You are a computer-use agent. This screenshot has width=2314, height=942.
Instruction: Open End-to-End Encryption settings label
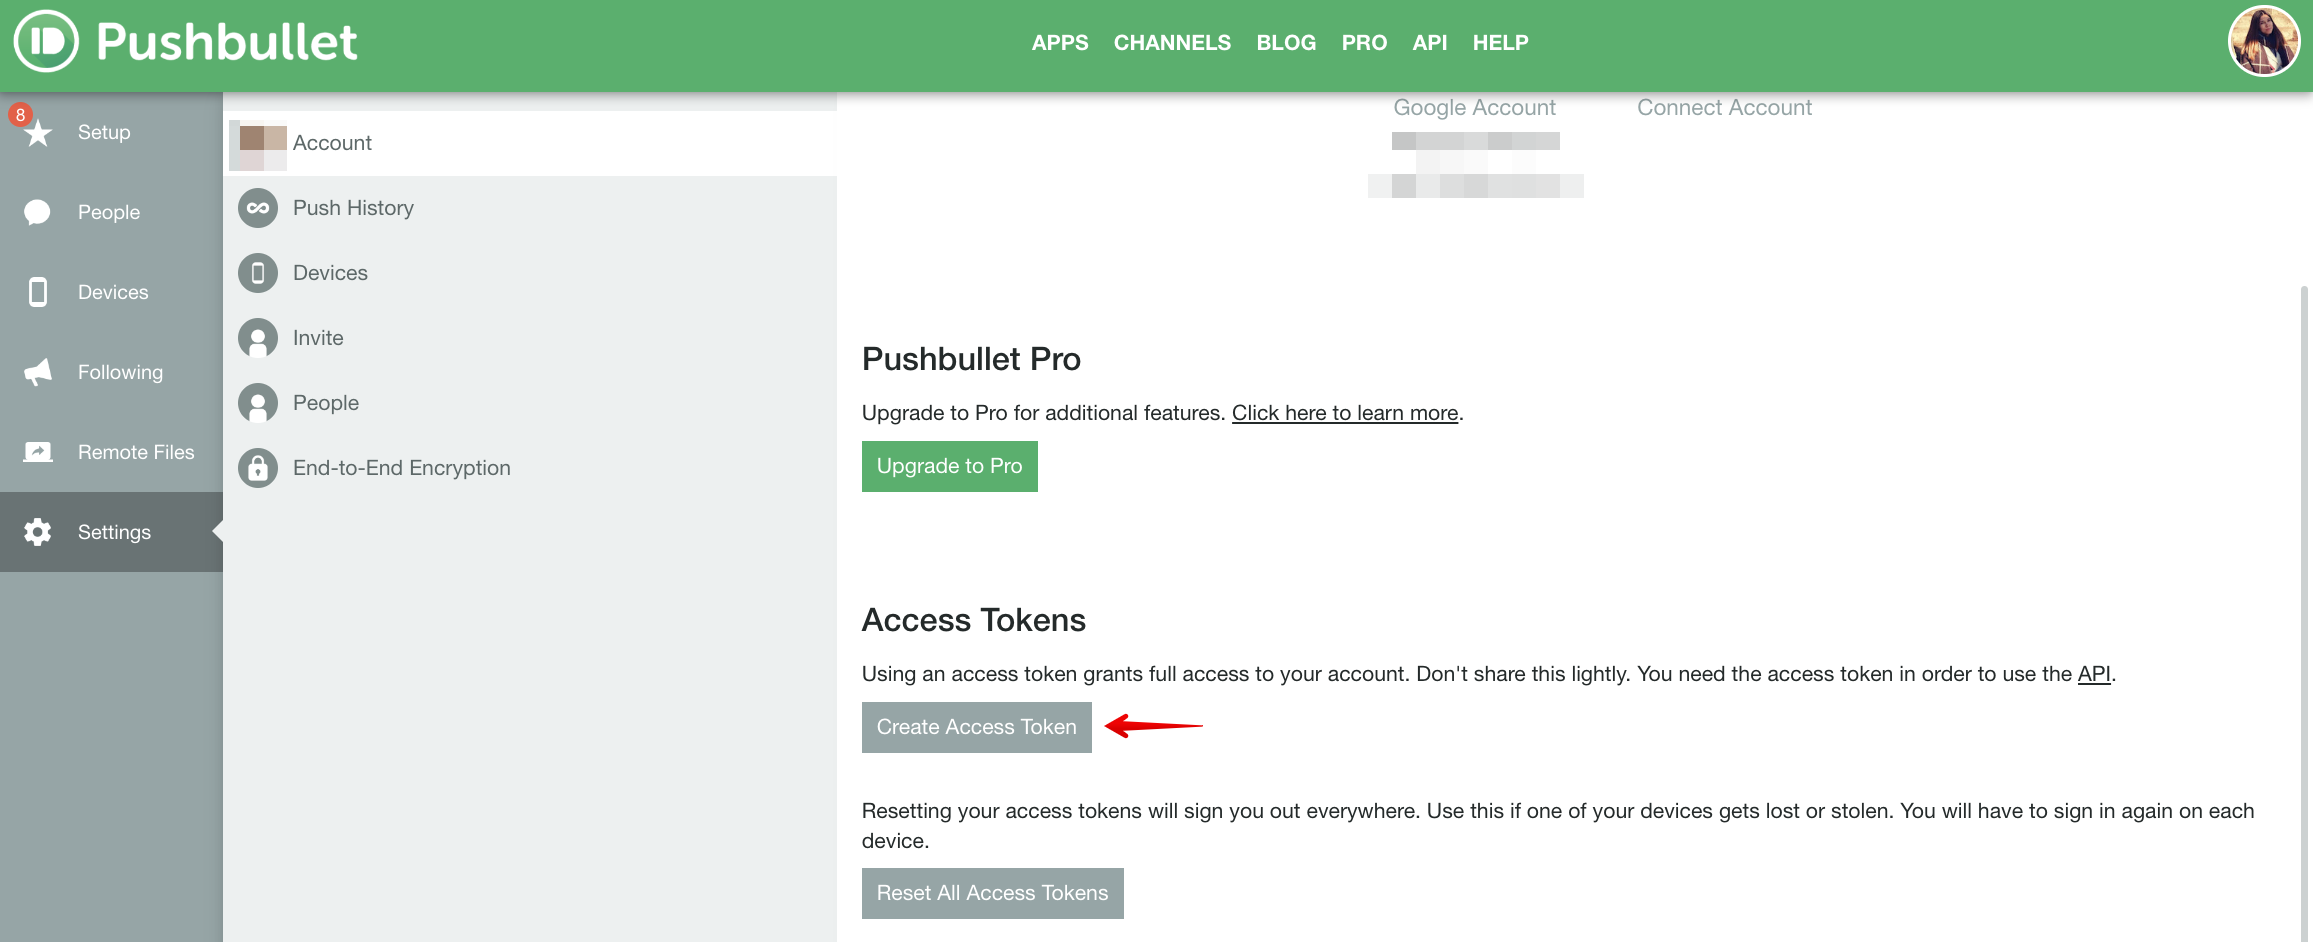coord(402,468)
